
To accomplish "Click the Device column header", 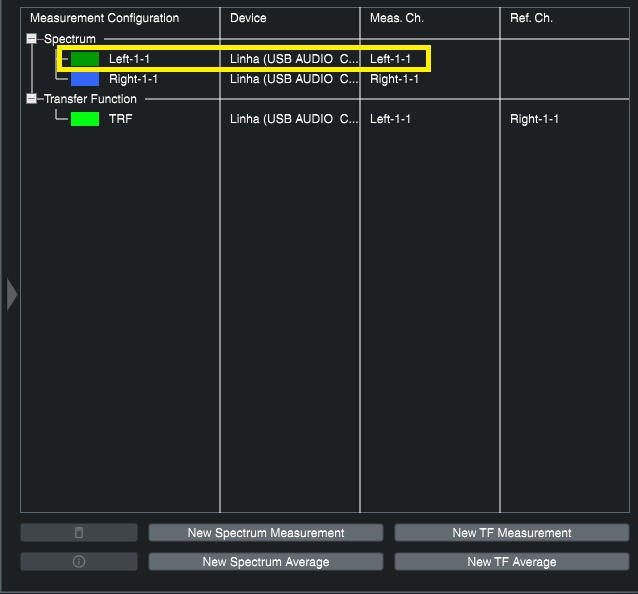I will coord(248,18).
